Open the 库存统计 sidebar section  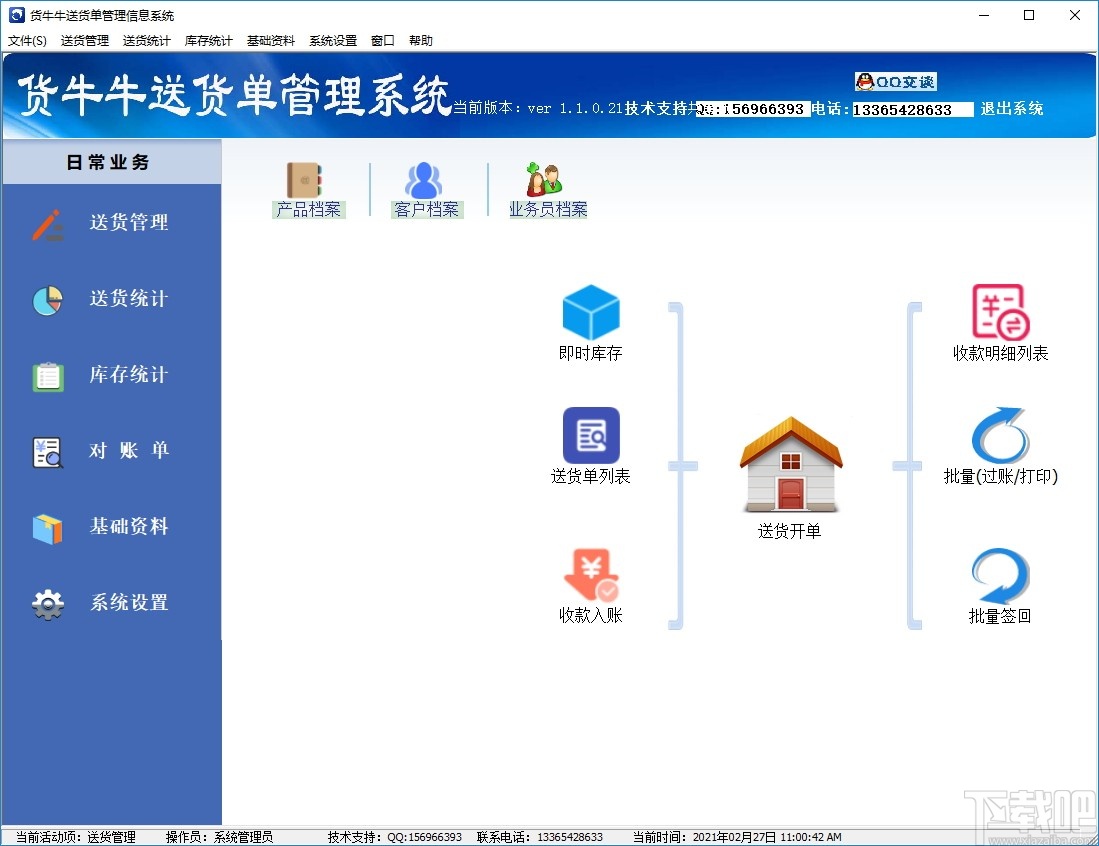pyautogui.click(x=111, y=374)
